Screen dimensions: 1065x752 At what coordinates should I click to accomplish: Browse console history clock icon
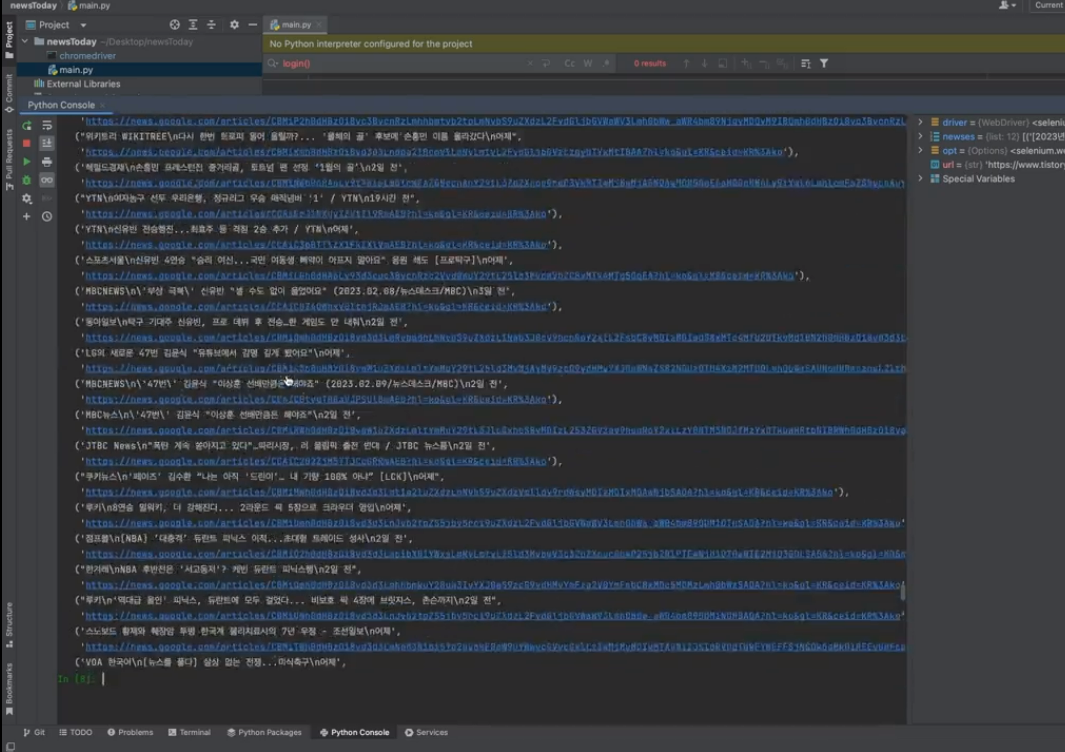coord(47,217)
